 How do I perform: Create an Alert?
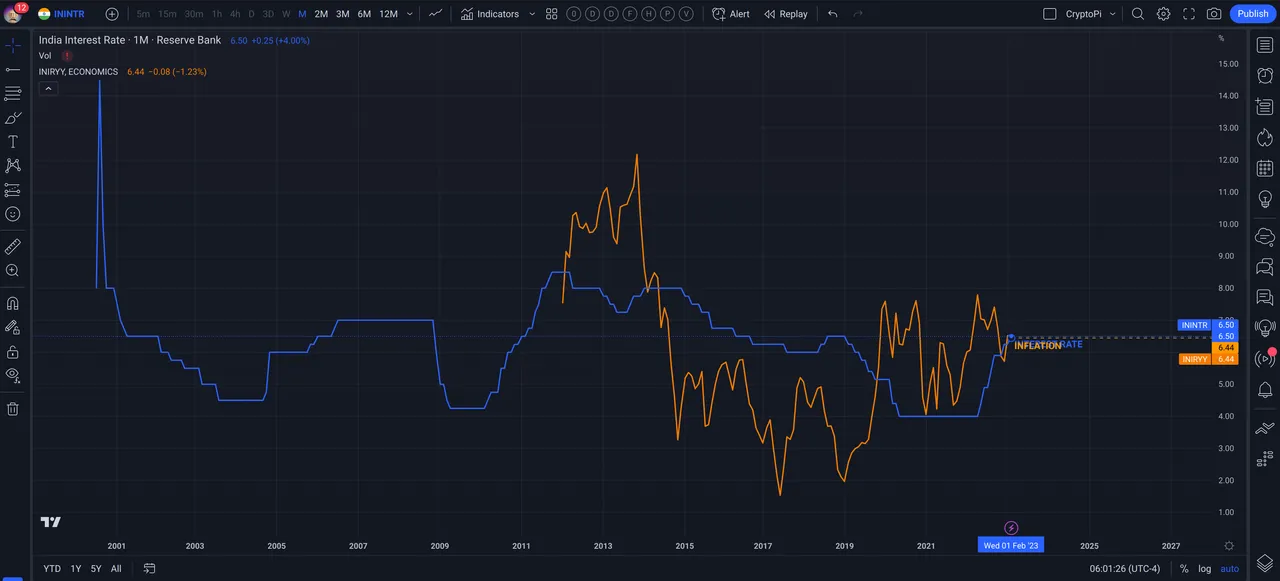pos(731,14)
